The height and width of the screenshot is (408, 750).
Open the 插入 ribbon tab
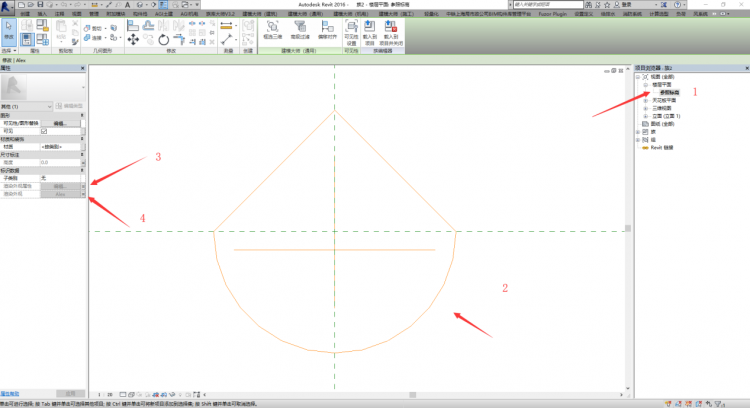[x=42, y=15]
